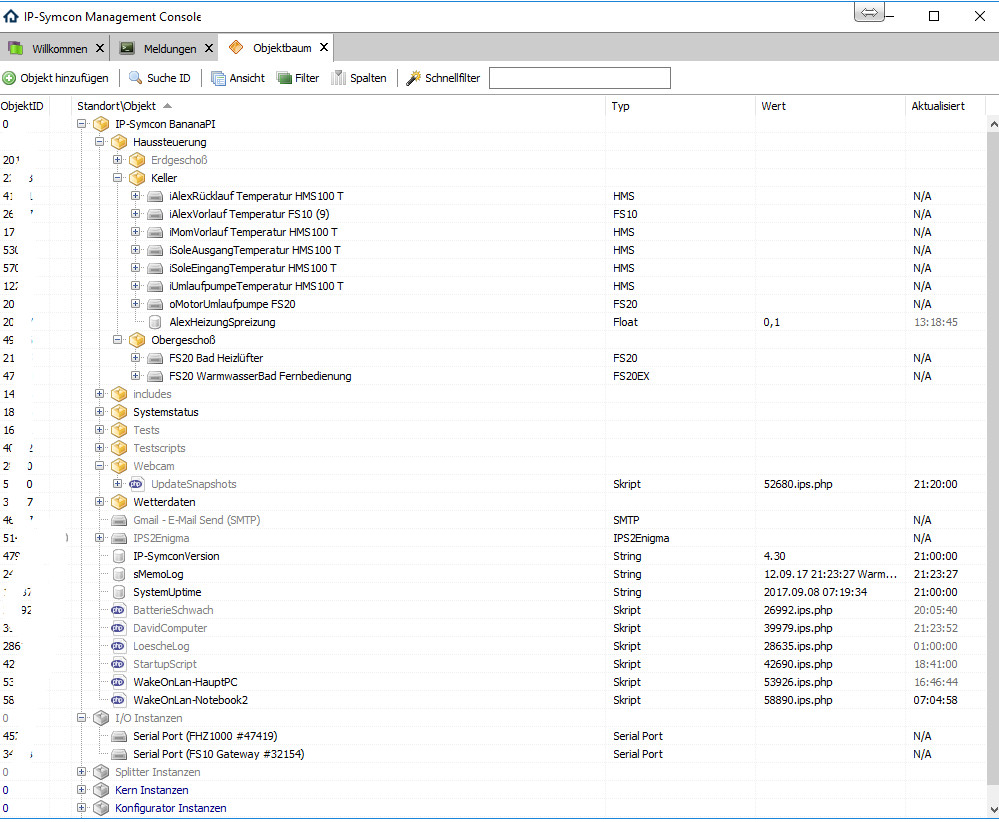
Task: Click the BatterieSchwach php script icon
Action: pyautogui.click(x=119, y=610)
